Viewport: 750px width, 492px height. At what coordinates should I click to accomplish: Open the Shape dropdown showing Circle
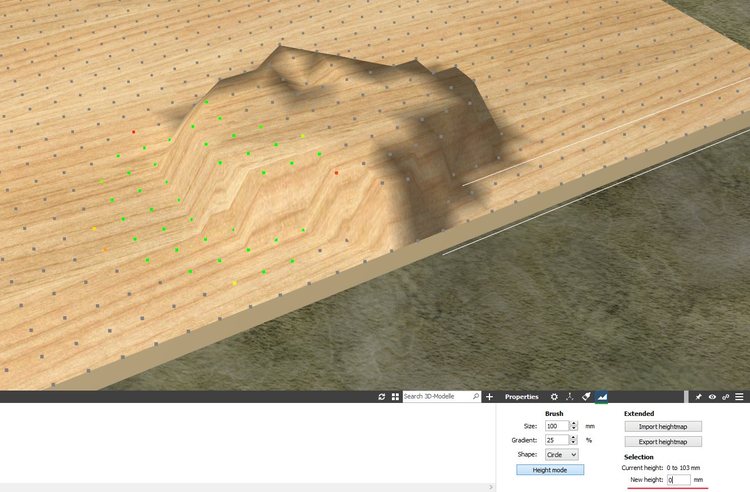562,455
